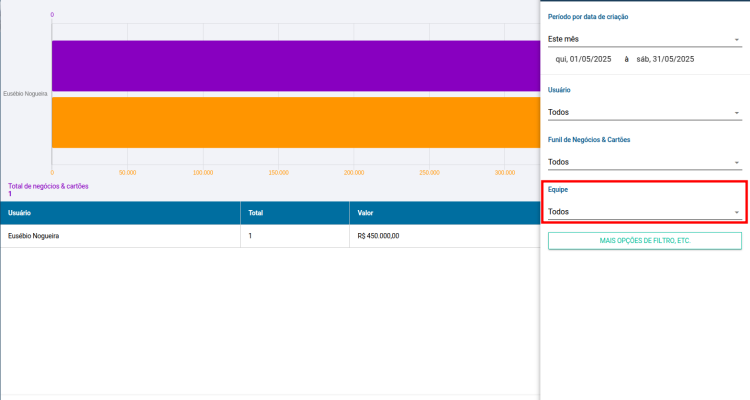The height and width of the screenshot is (400, 750).
Task: Sort by the Valor column header
Action: [445, 213]
